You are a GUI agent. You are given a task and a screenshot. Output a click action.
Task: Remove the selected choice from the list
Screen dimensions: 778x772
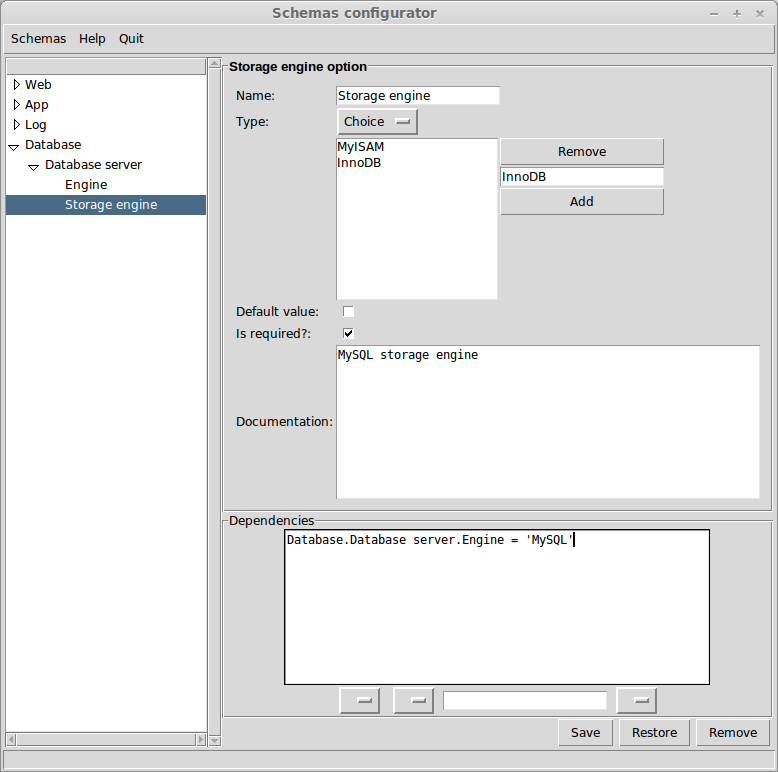click(582, 152)
